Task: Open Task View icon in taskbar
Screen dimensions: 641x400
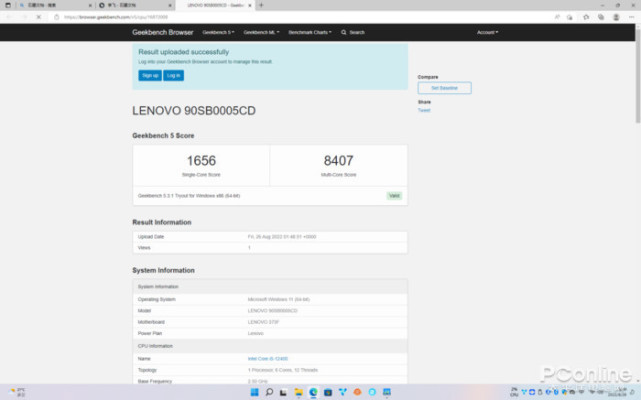Action: coord(283,392)
